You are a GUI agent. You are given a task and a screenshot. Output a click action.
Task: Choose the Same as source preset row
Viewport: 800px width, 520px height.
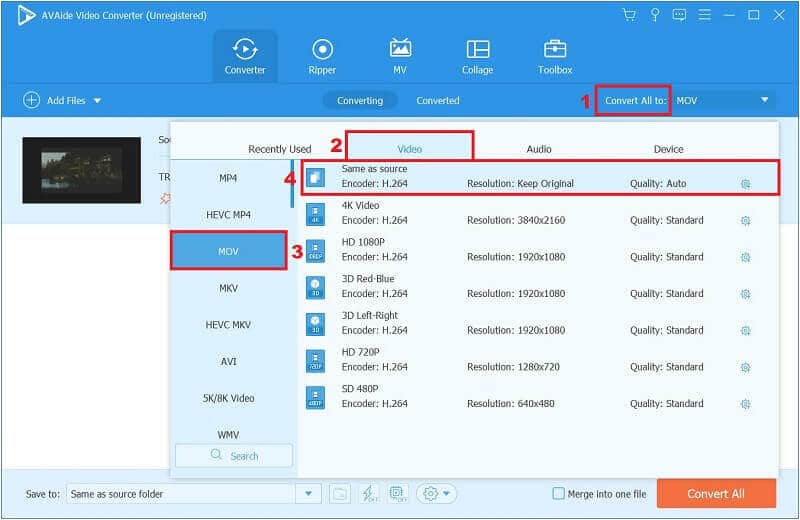(540, 177)
